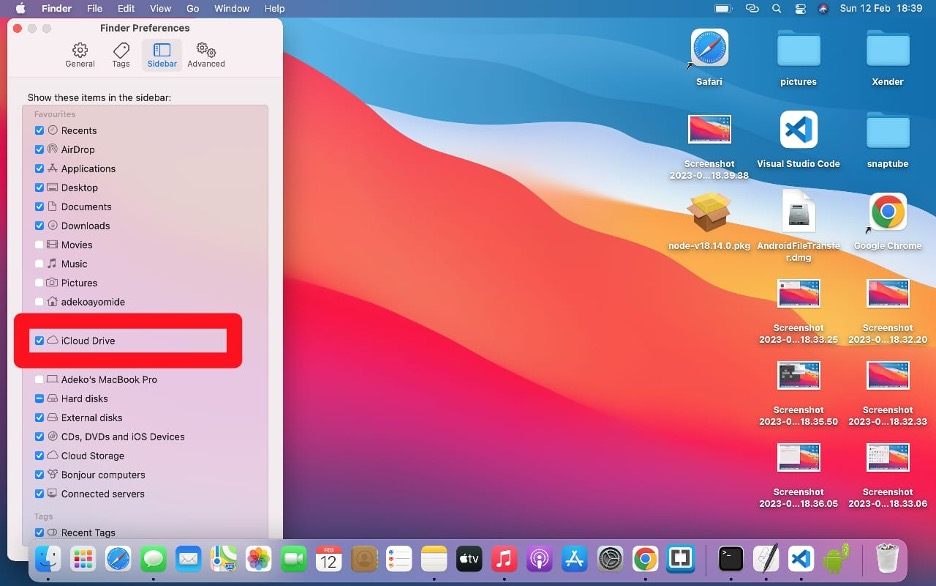This screenshot has width=936, height=586.
Task: Open the Trash in the Dock
Action: (x=887, y=559)
